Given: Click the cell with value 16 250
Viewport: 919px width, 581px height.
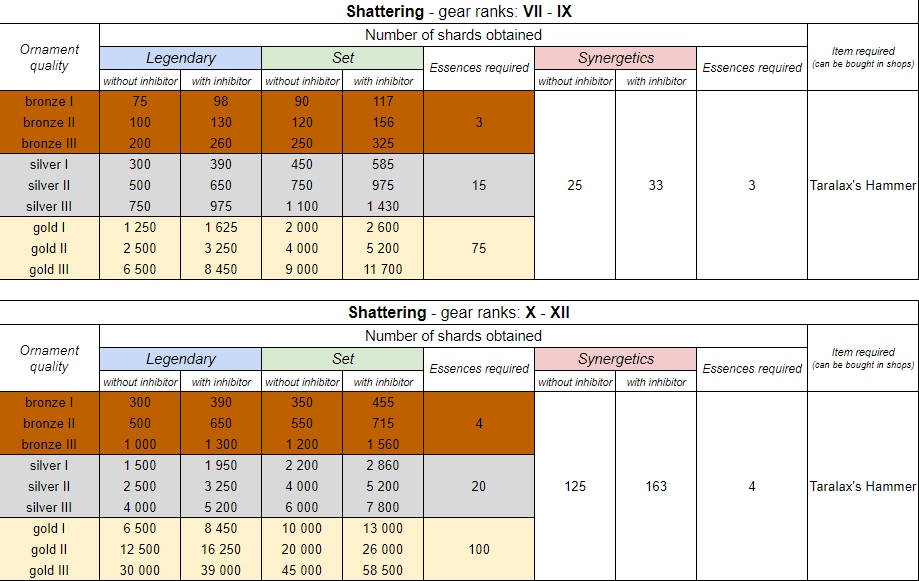Looking at the screenshot, I should click(221, 549).
